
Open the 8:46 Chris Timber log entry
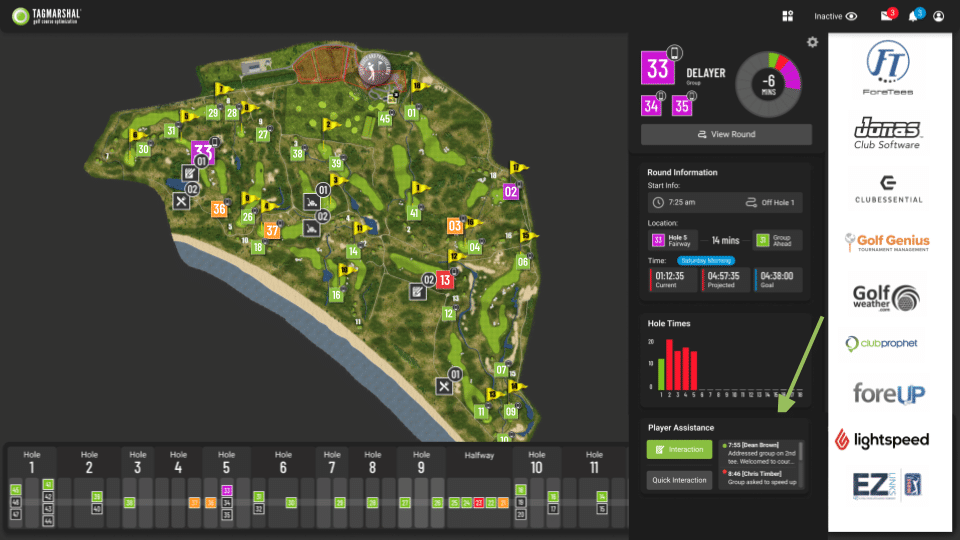pos(759,478)
